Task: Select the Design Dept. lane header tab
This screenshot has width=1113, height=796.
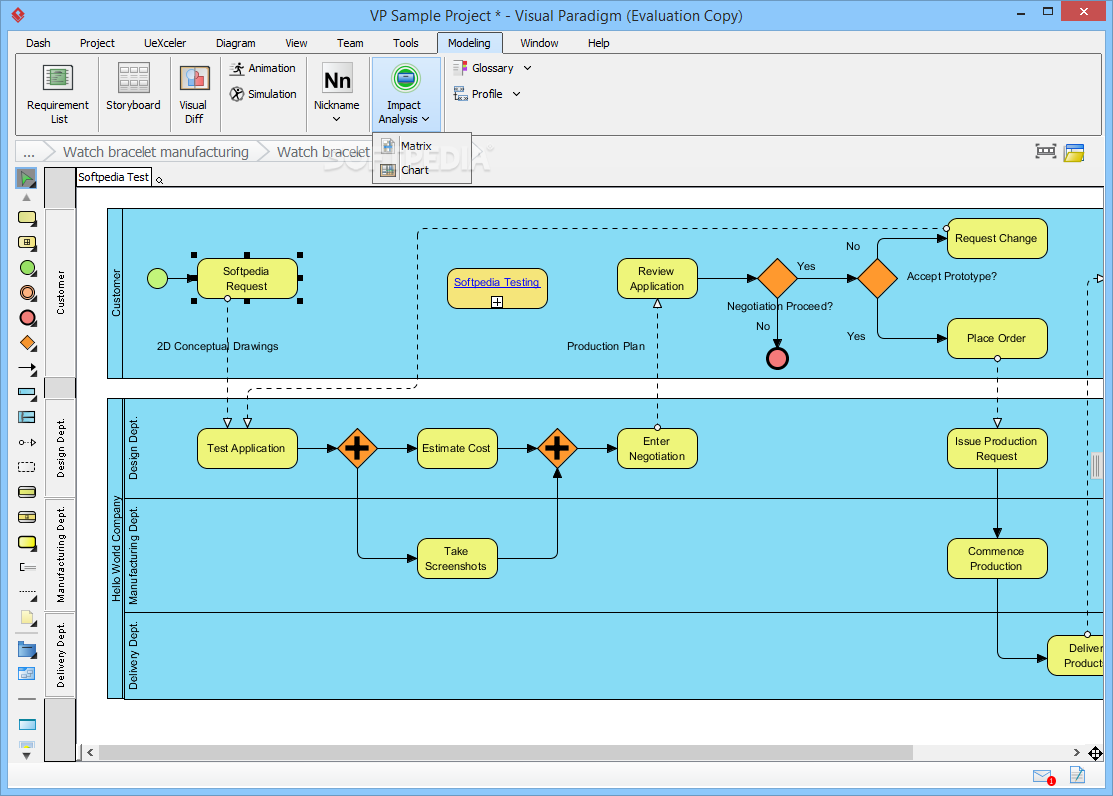Action: 60,447
